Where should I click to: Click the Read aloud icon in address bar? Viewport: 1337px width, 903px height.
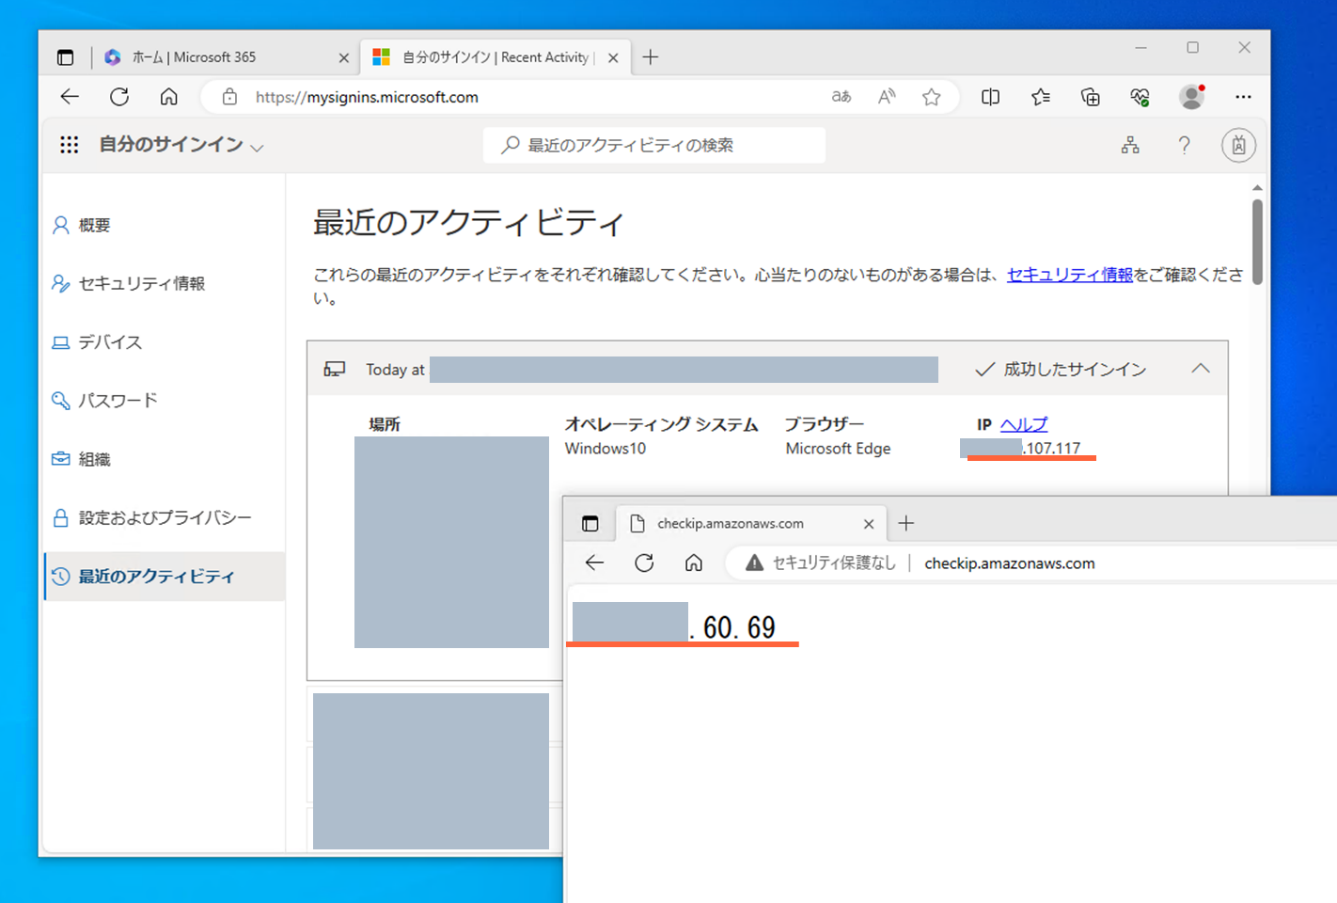(886, 97)
